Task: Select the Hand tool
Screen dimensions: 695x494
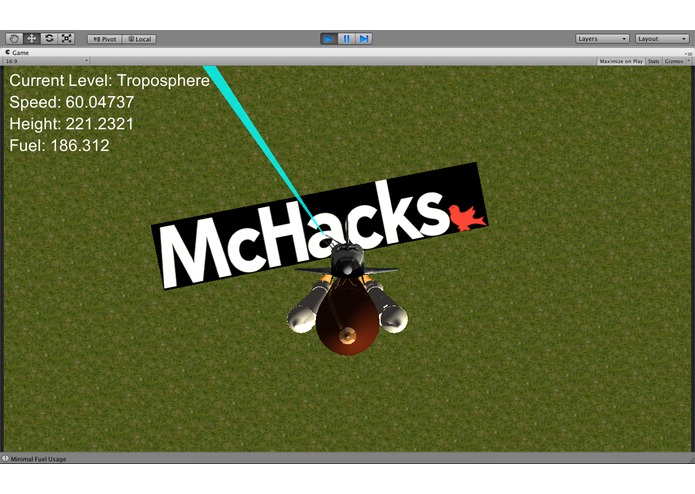Action: tap(14, 39)
